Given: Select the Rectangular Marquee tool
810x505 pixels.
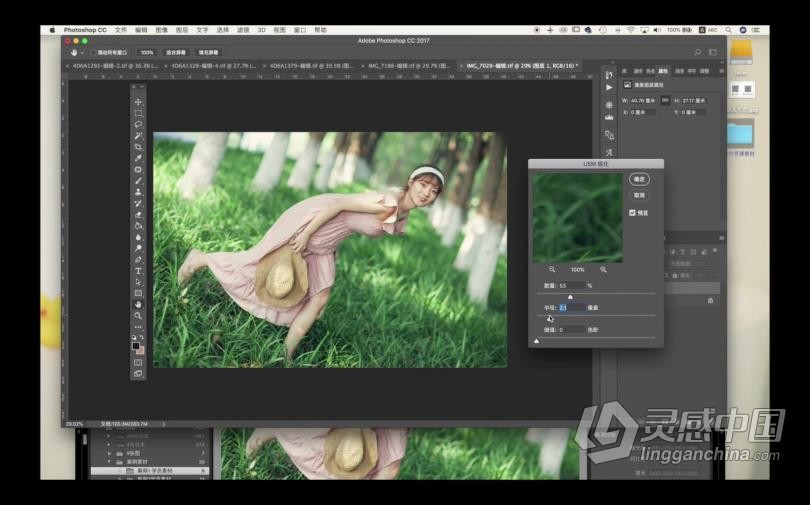Looking at the screenshot, I should coord(138,113).
